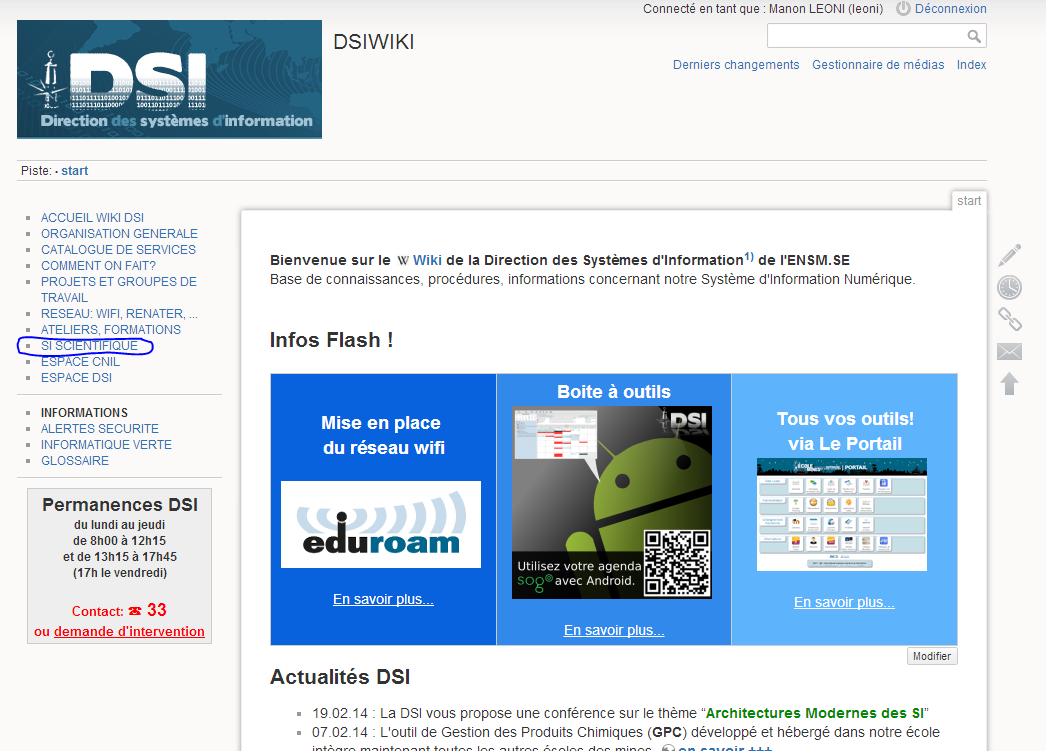Click the demande d'intervention link
The height and width of the screenshot is (751, 1046).
129,632
